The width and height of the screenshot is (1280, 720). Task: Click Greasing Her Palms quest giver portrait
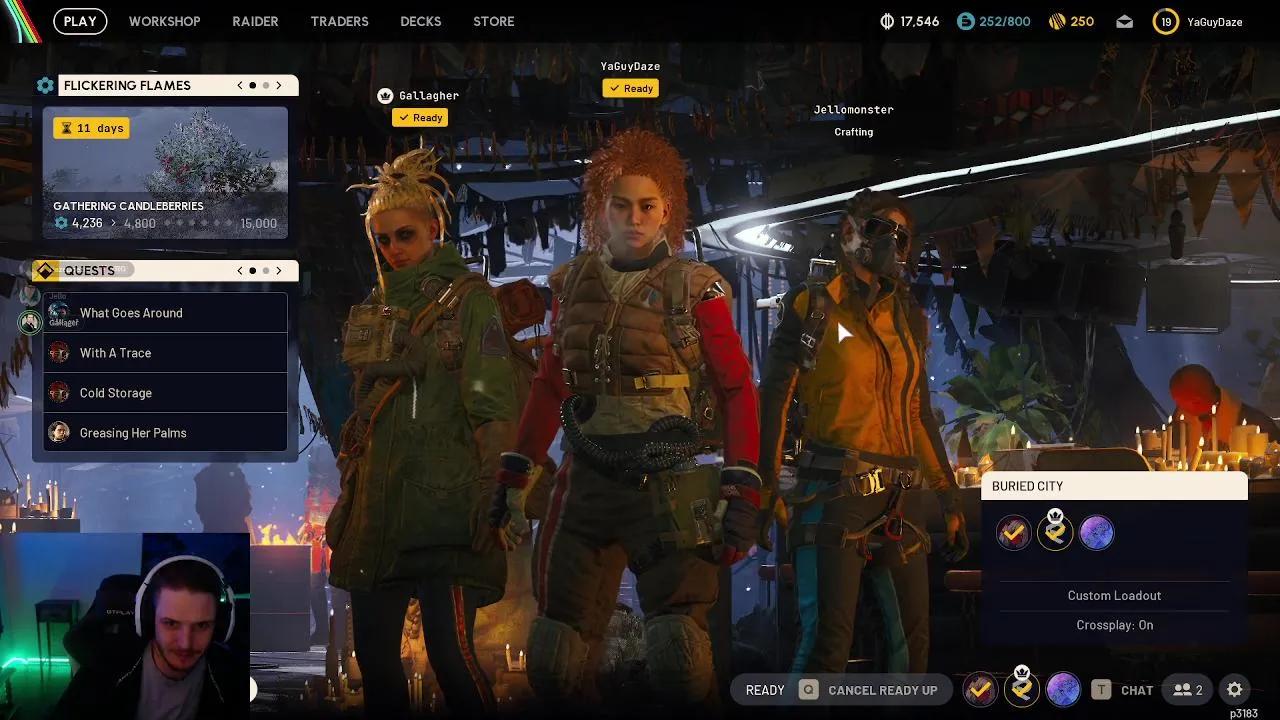tap(59, 432)
